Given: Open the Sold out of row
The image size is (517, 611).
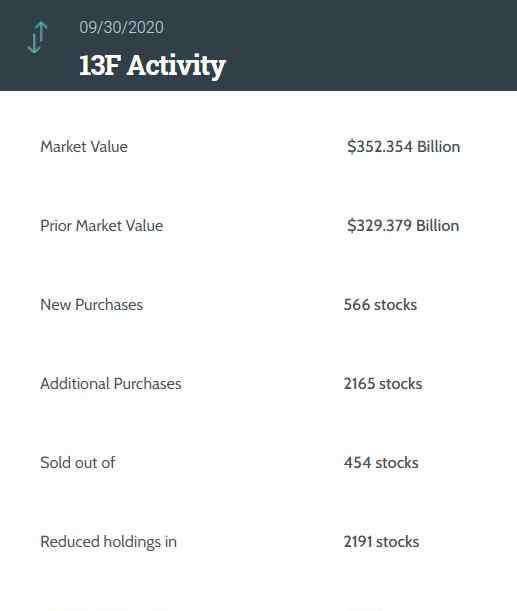Looking at the screenshot, I should pyautogui.click(x=258, y=463).
